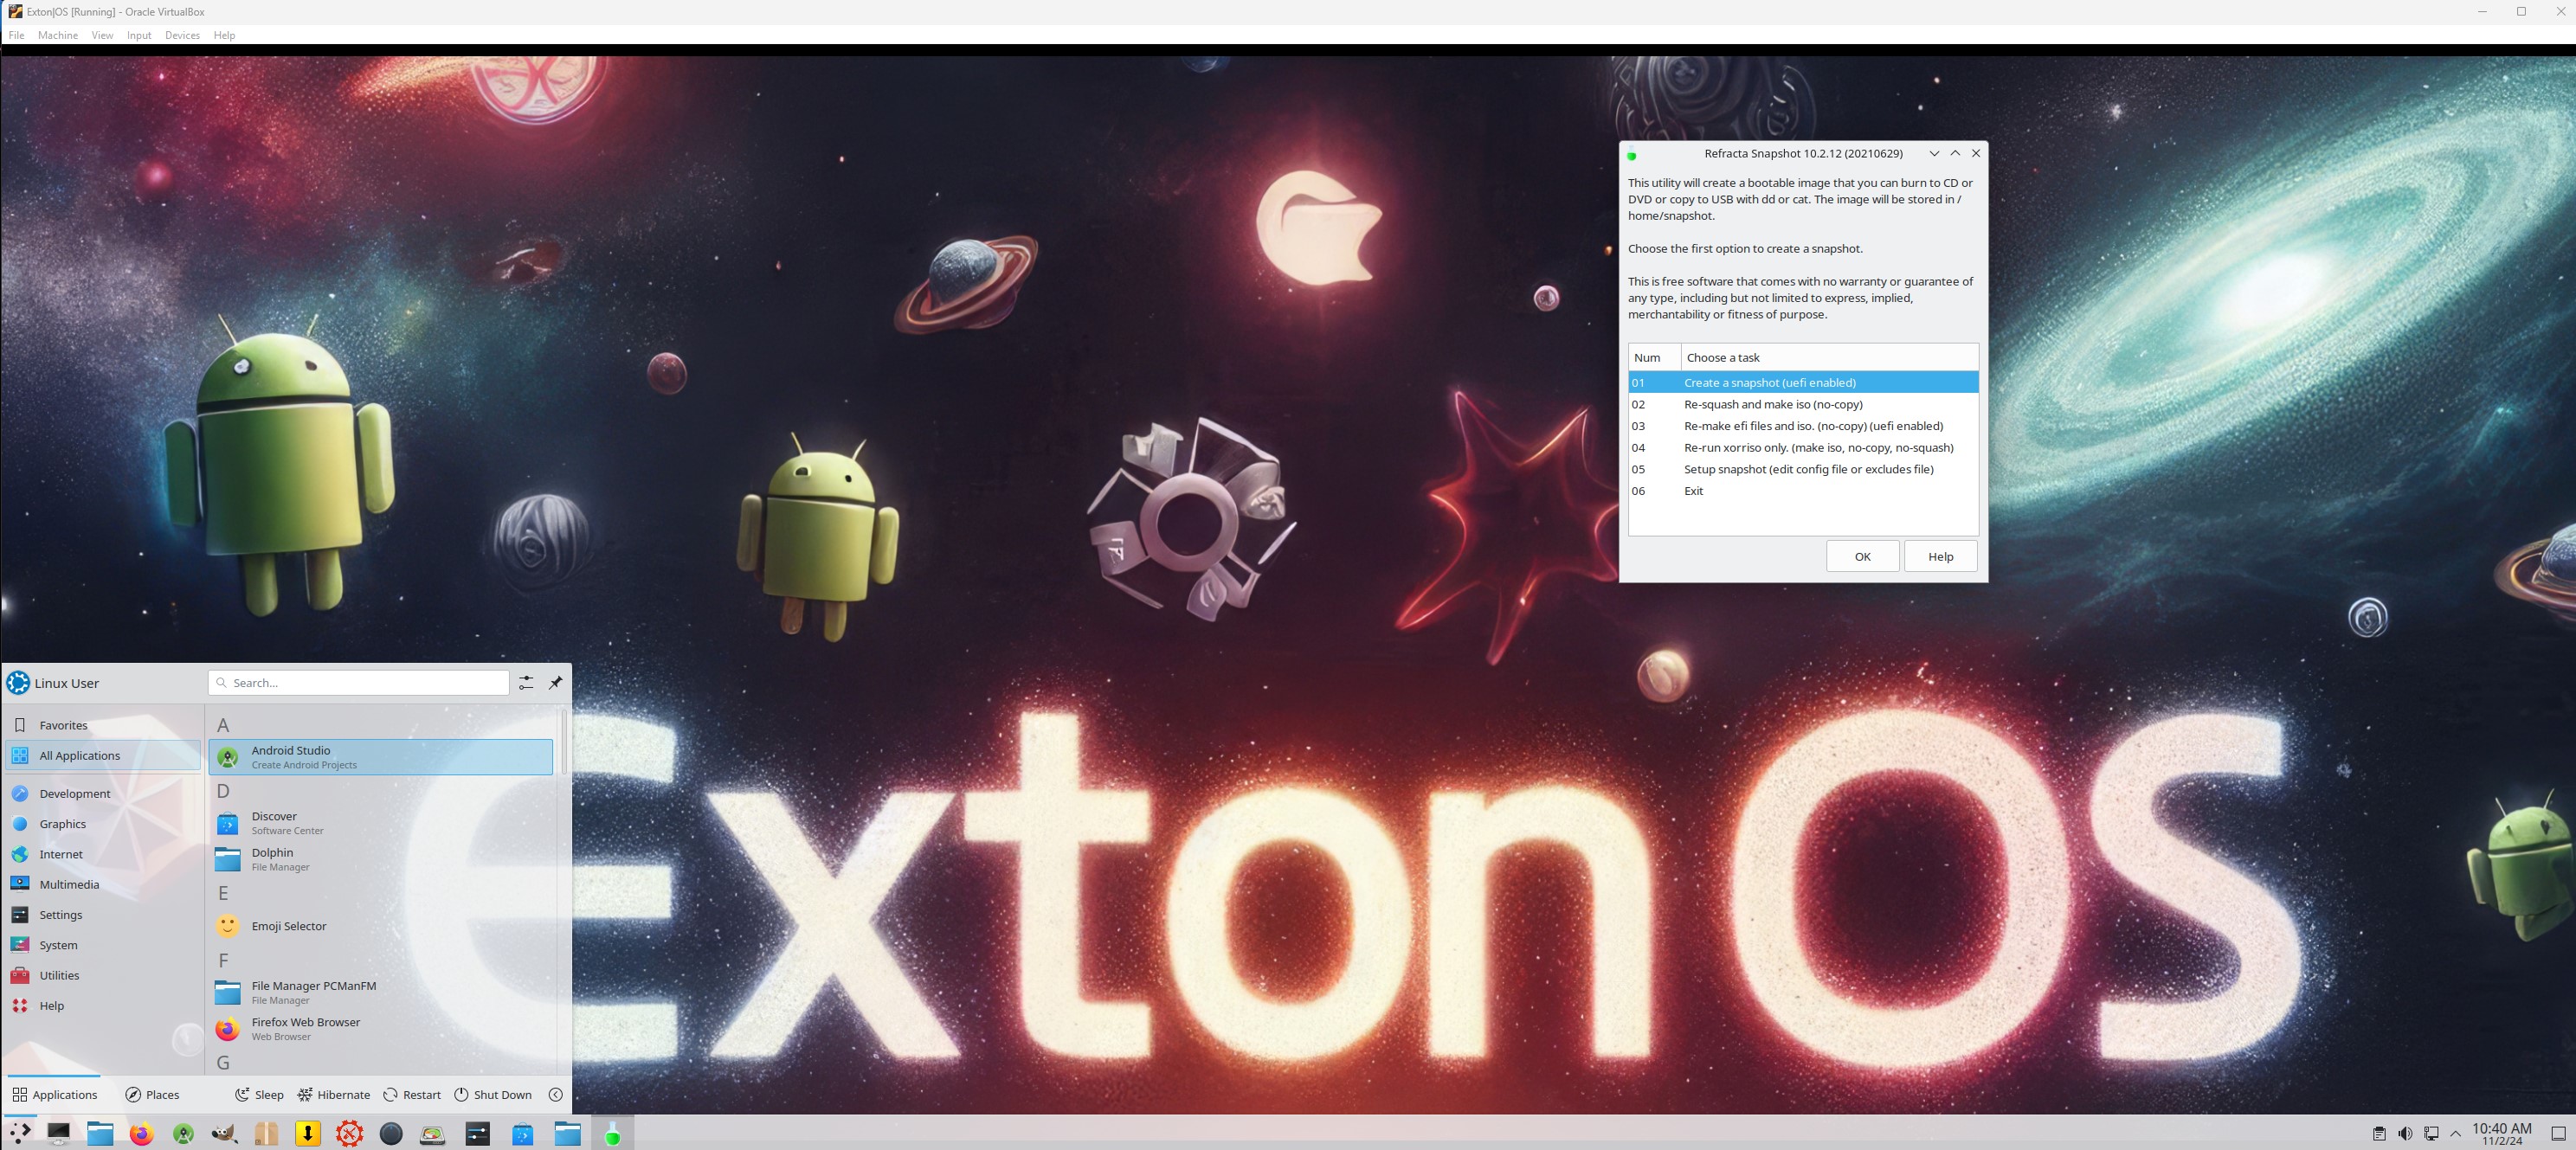Click the Shut Down button
This screenshot has width=2576, height=1150.
tap(493, 1095)
